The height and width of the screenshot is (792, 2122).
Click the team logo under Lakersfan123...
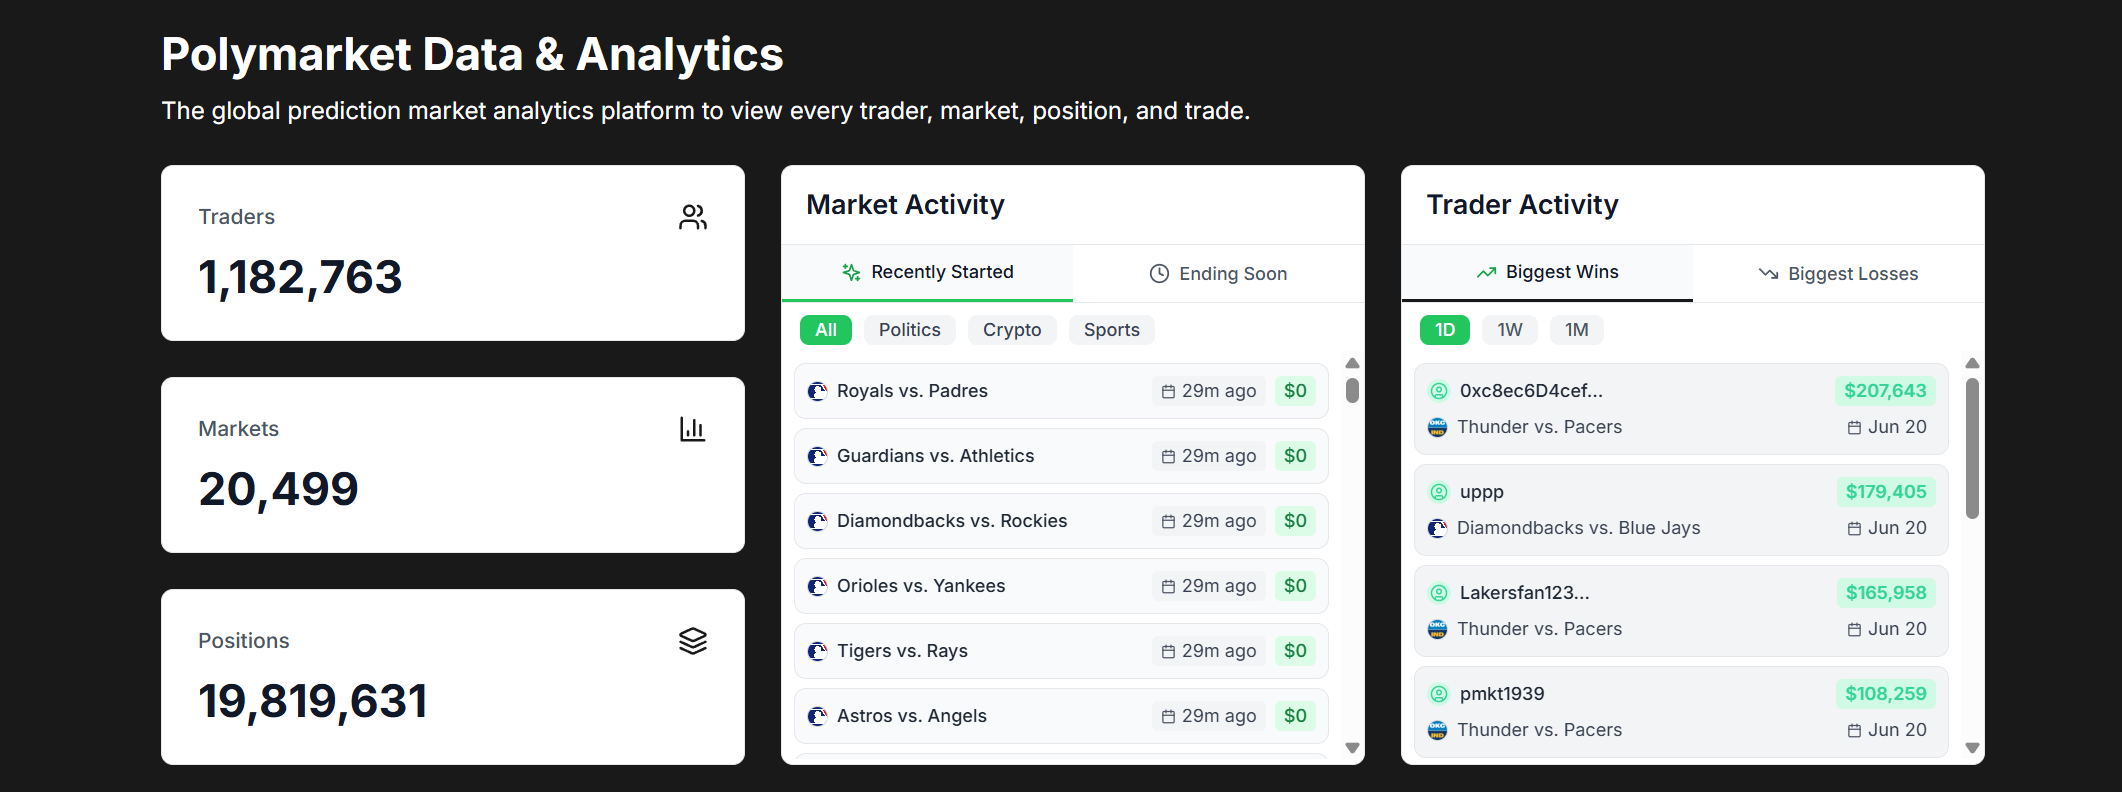tap(1438, 629)
